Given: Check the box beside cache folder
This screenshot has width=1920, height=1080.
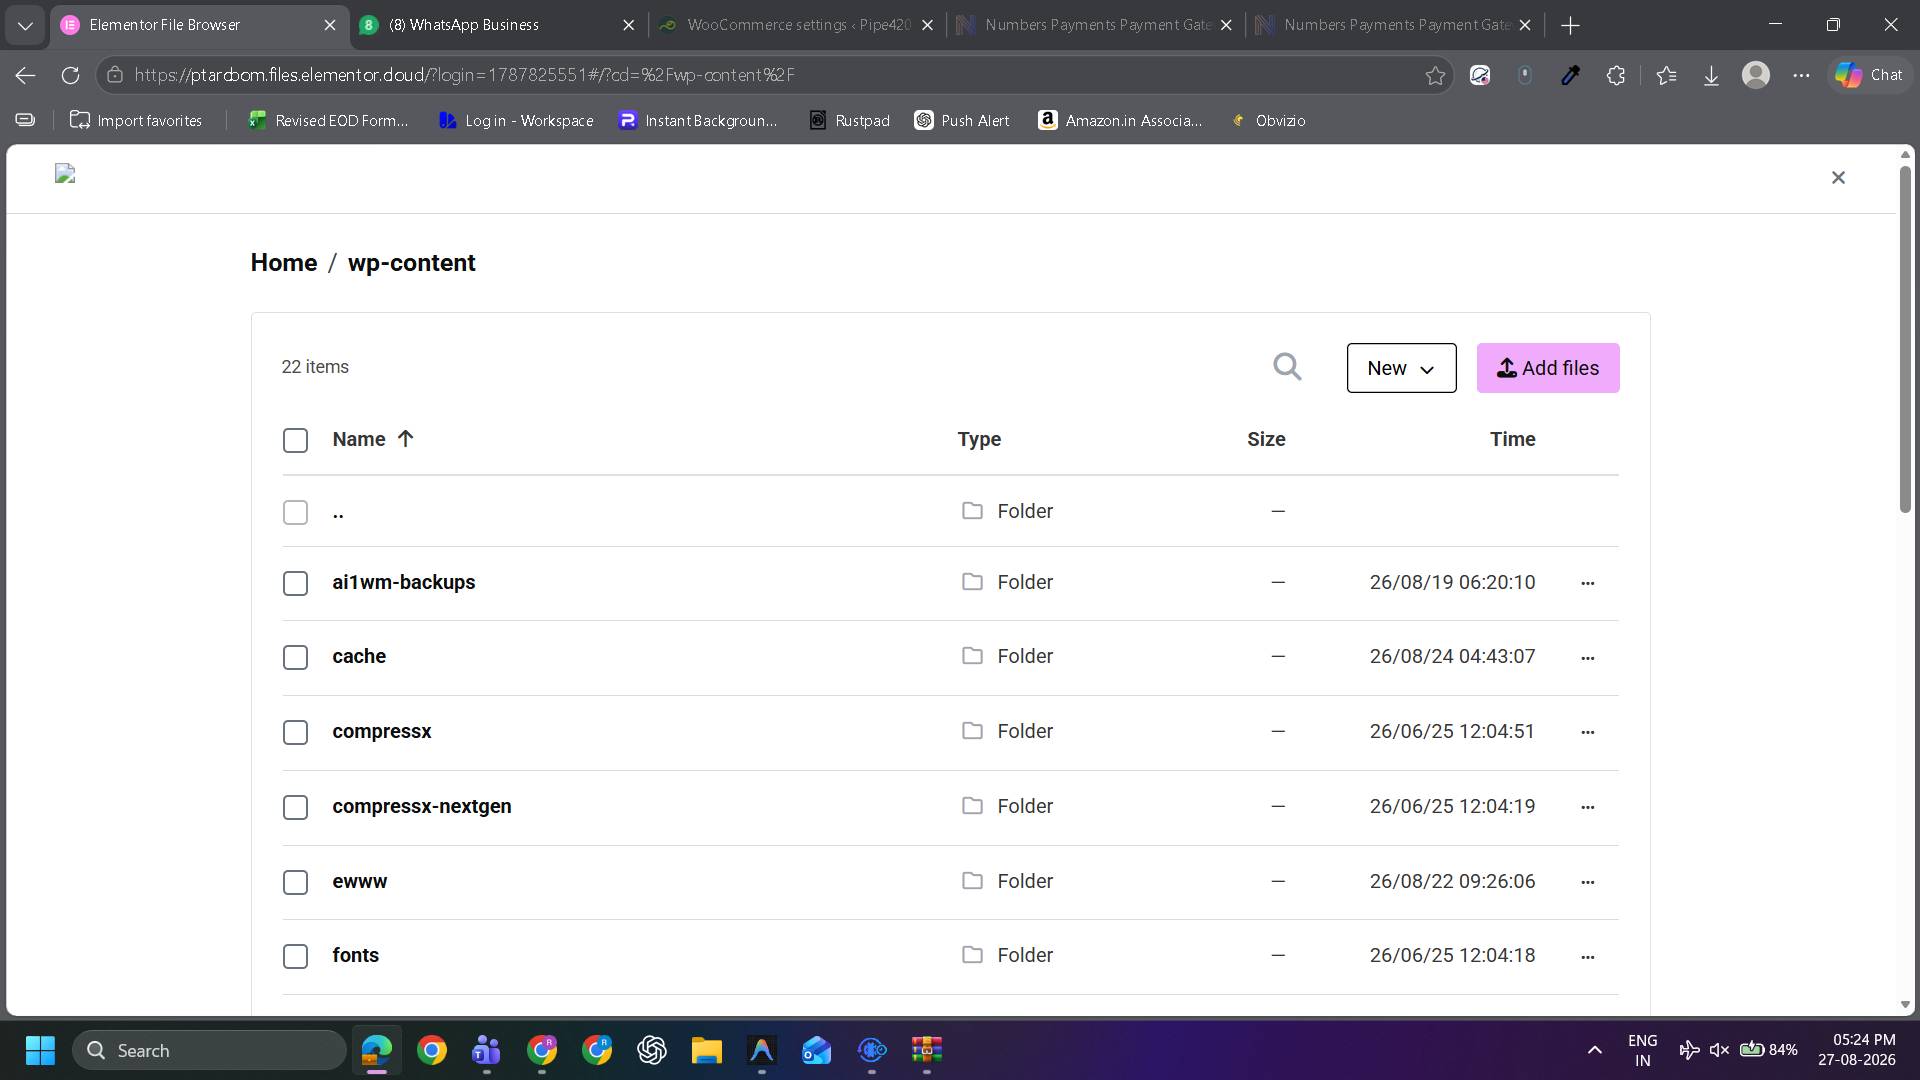Looking at the screenshot, I should pyautogui.click(x=295, y=657).
